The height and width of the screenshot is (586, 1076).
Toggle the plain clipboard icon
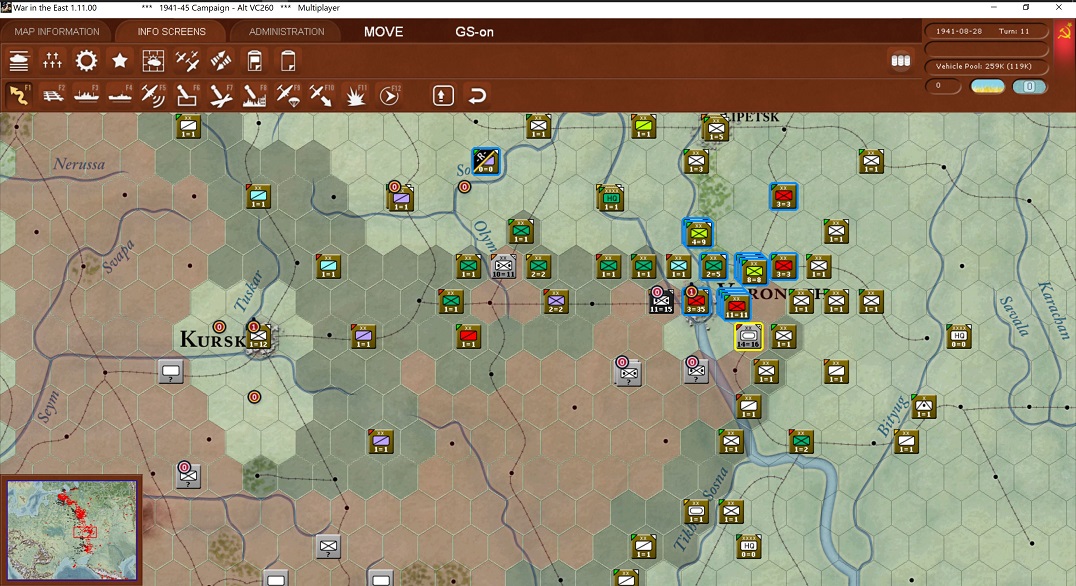tap(288, 61)
